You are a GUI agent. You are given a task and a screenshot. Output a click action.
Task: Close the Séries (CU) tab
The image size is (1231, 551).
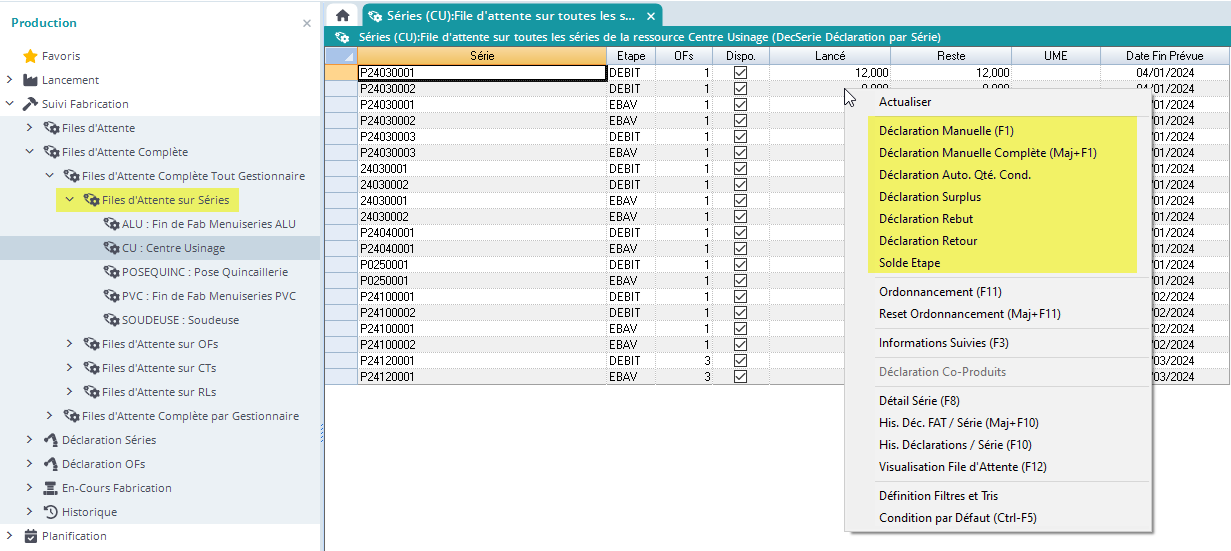point(651,16)
